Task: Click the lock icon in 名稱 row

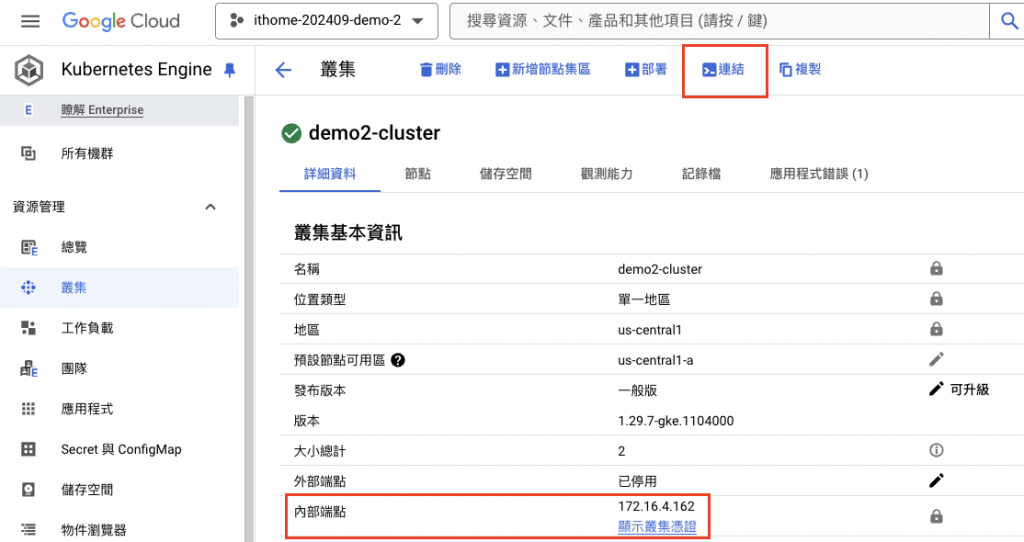Action: point(936,268)
